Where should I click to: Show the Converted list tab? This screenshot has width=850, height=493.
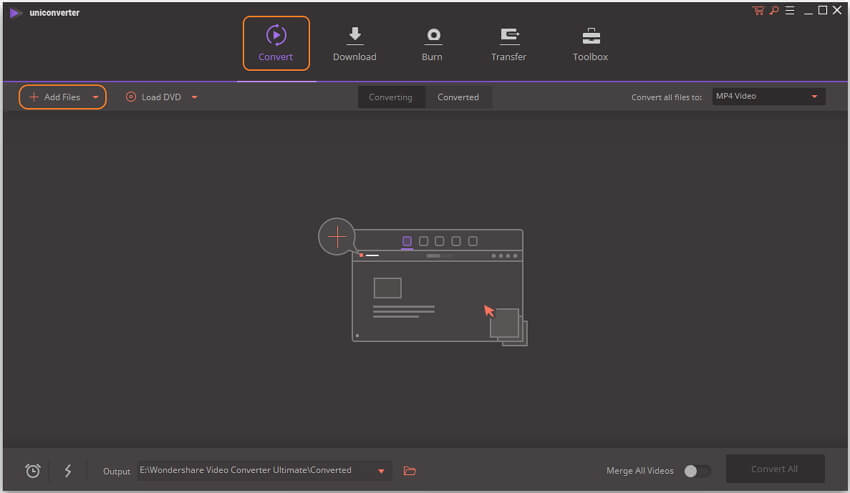click(x=458, y=98)
